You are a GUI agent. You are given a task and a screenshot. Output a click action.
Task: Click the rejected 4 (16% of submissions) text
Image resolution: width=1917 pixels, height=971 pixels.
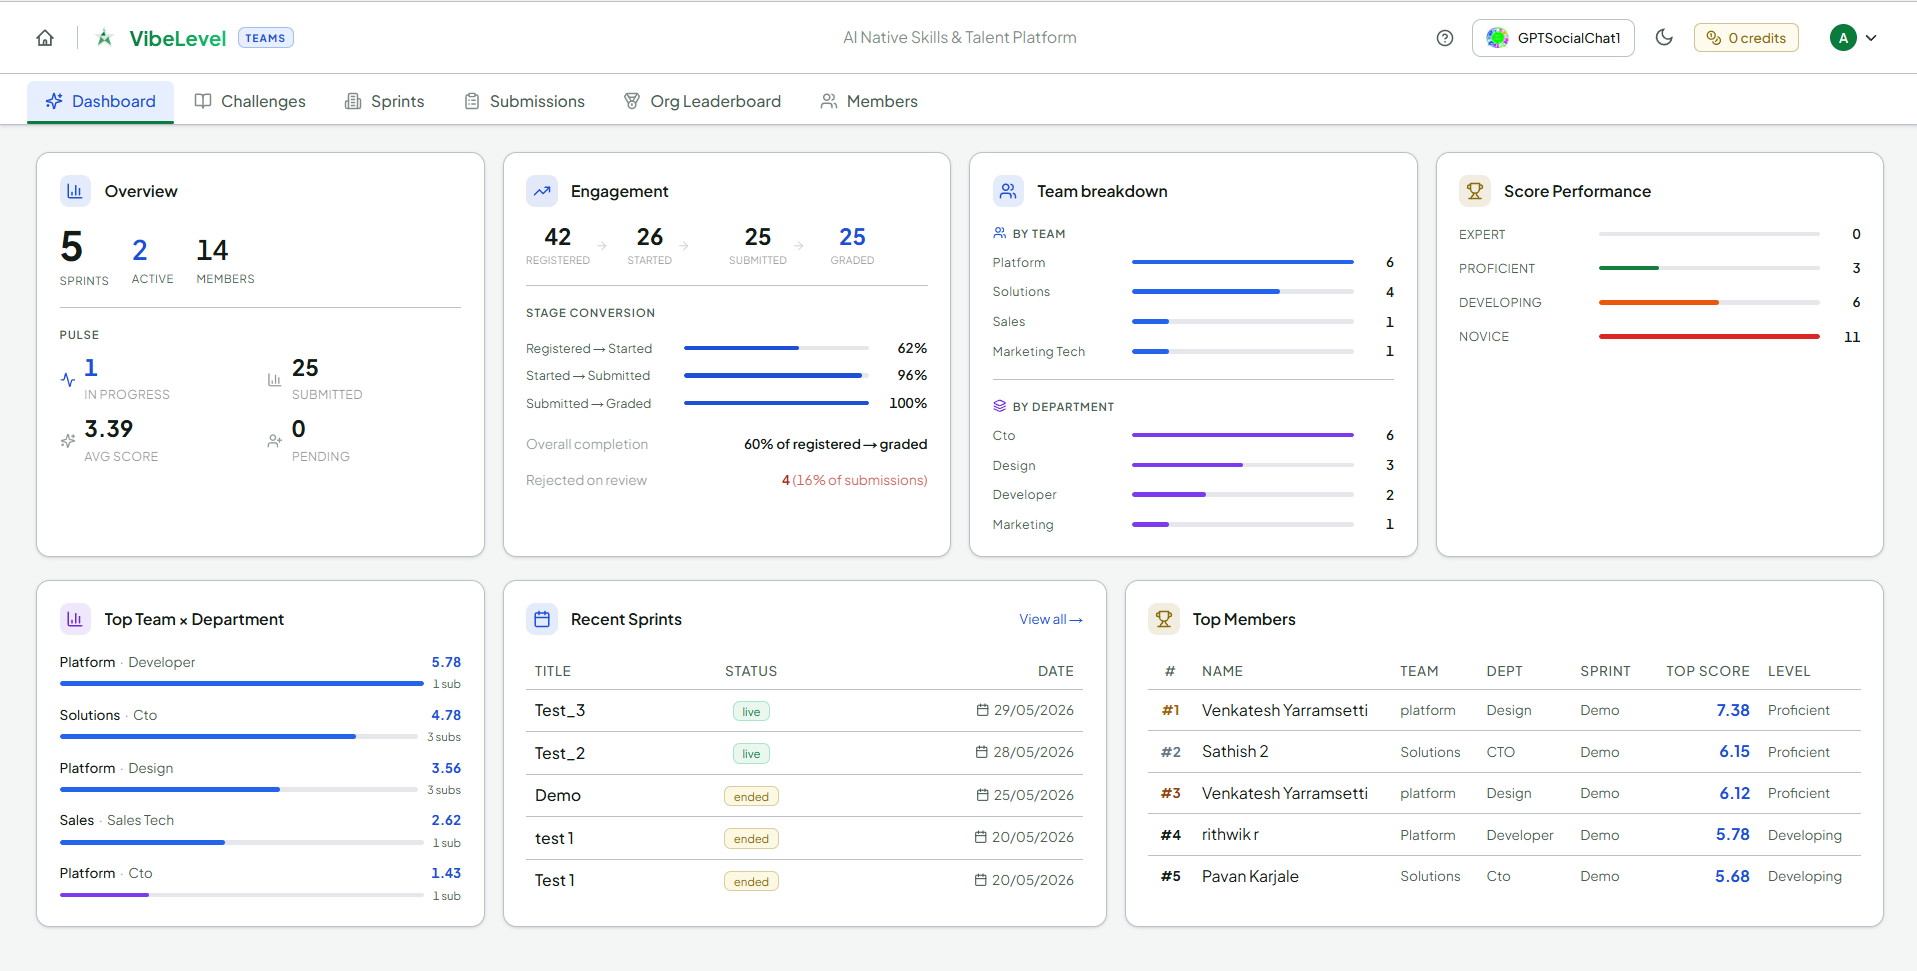(x=854, y=481)
